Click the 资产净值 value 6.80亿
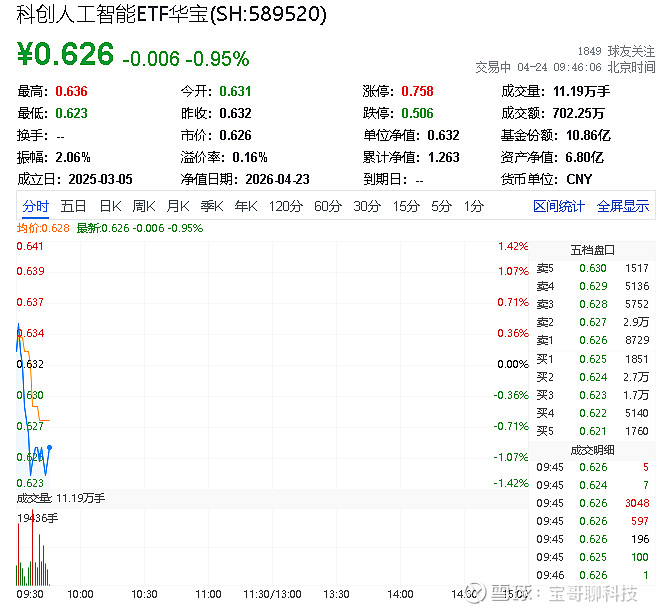The height and width of the screenshot is (613, 656). pyautogui.click(x=585, y=158)
